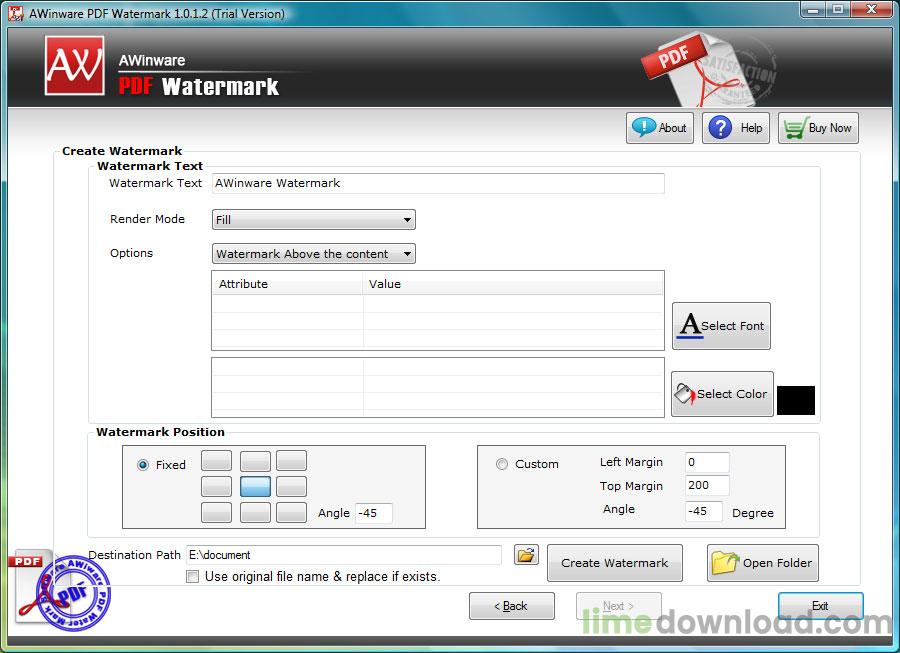Go Back to the previous step
900x653 pixels.
pos(511,606)
